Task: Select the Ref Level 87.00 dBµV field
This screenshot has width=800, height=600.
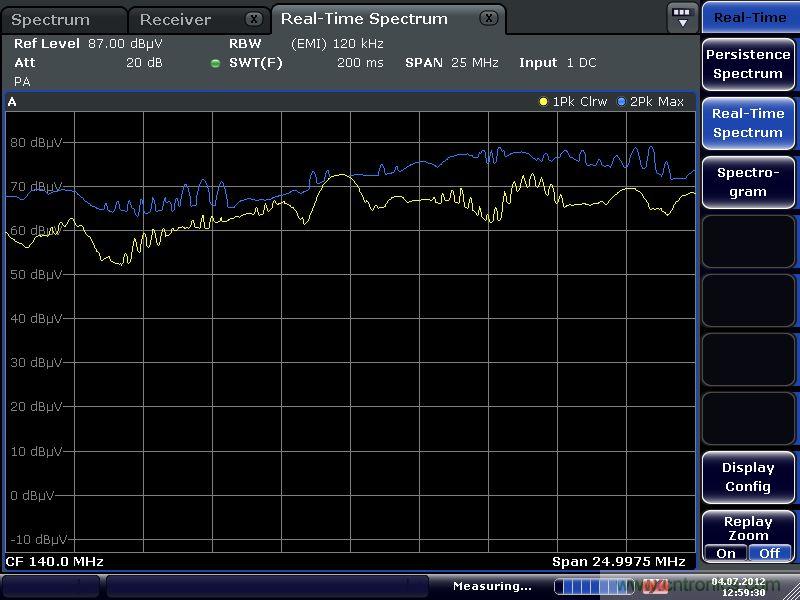Action: pos(88,44)
